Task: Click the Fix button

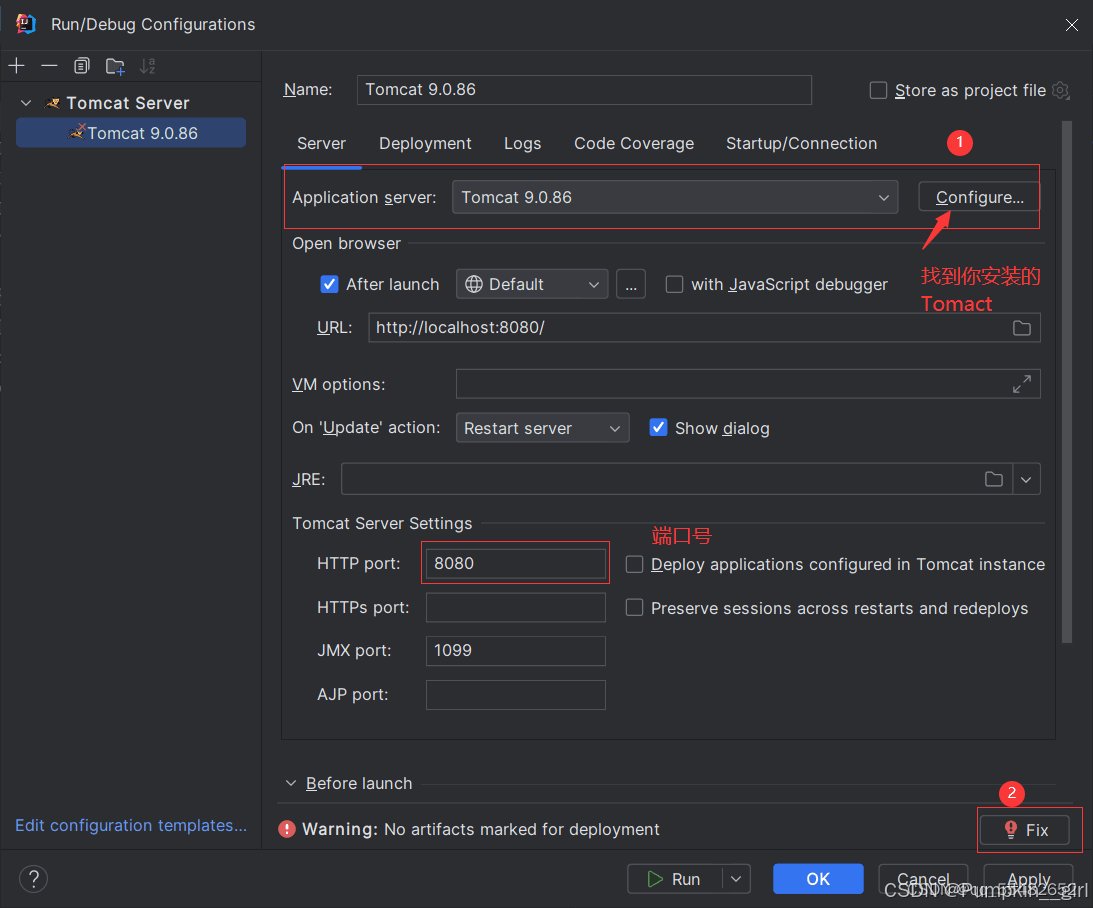Action: [x=1025, y=829]
